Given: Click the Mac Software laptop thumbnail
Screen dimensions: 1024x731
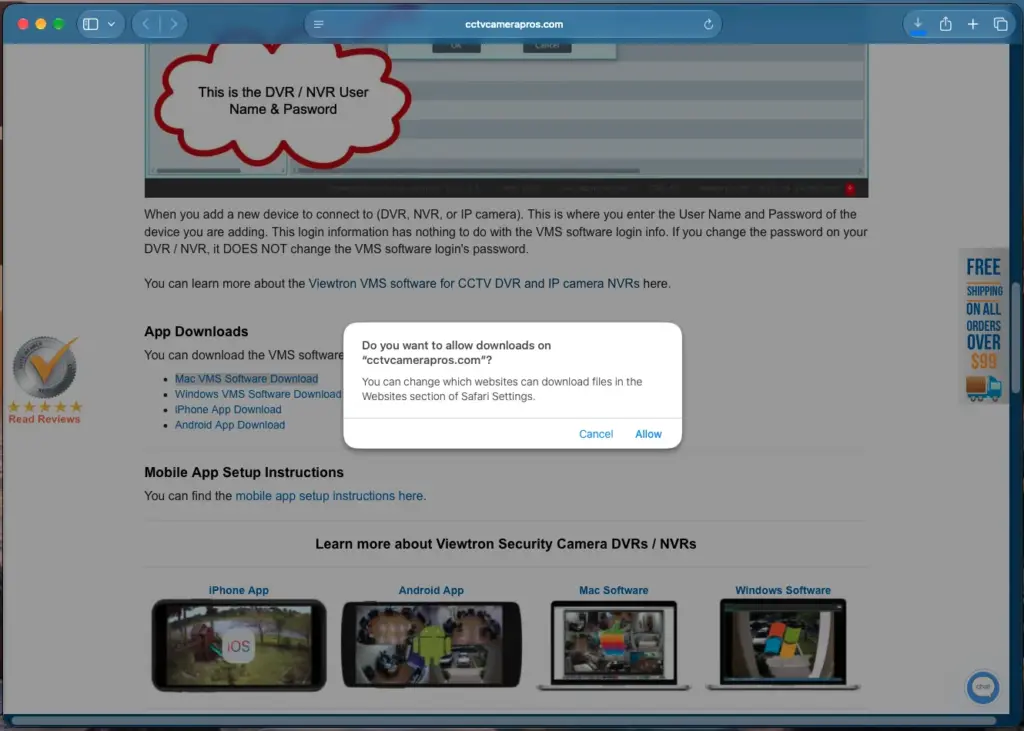Looking at the screenshot, I should [613, 645].
